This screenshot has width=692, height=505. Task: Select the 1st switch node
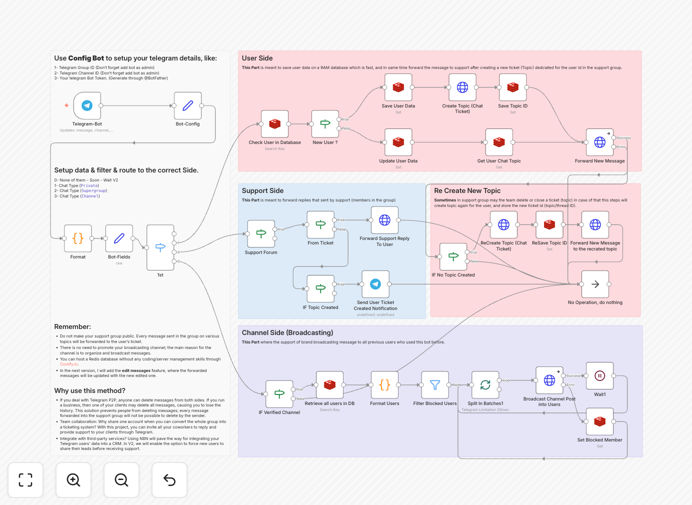pyautogui.click(x=160, y=248)
